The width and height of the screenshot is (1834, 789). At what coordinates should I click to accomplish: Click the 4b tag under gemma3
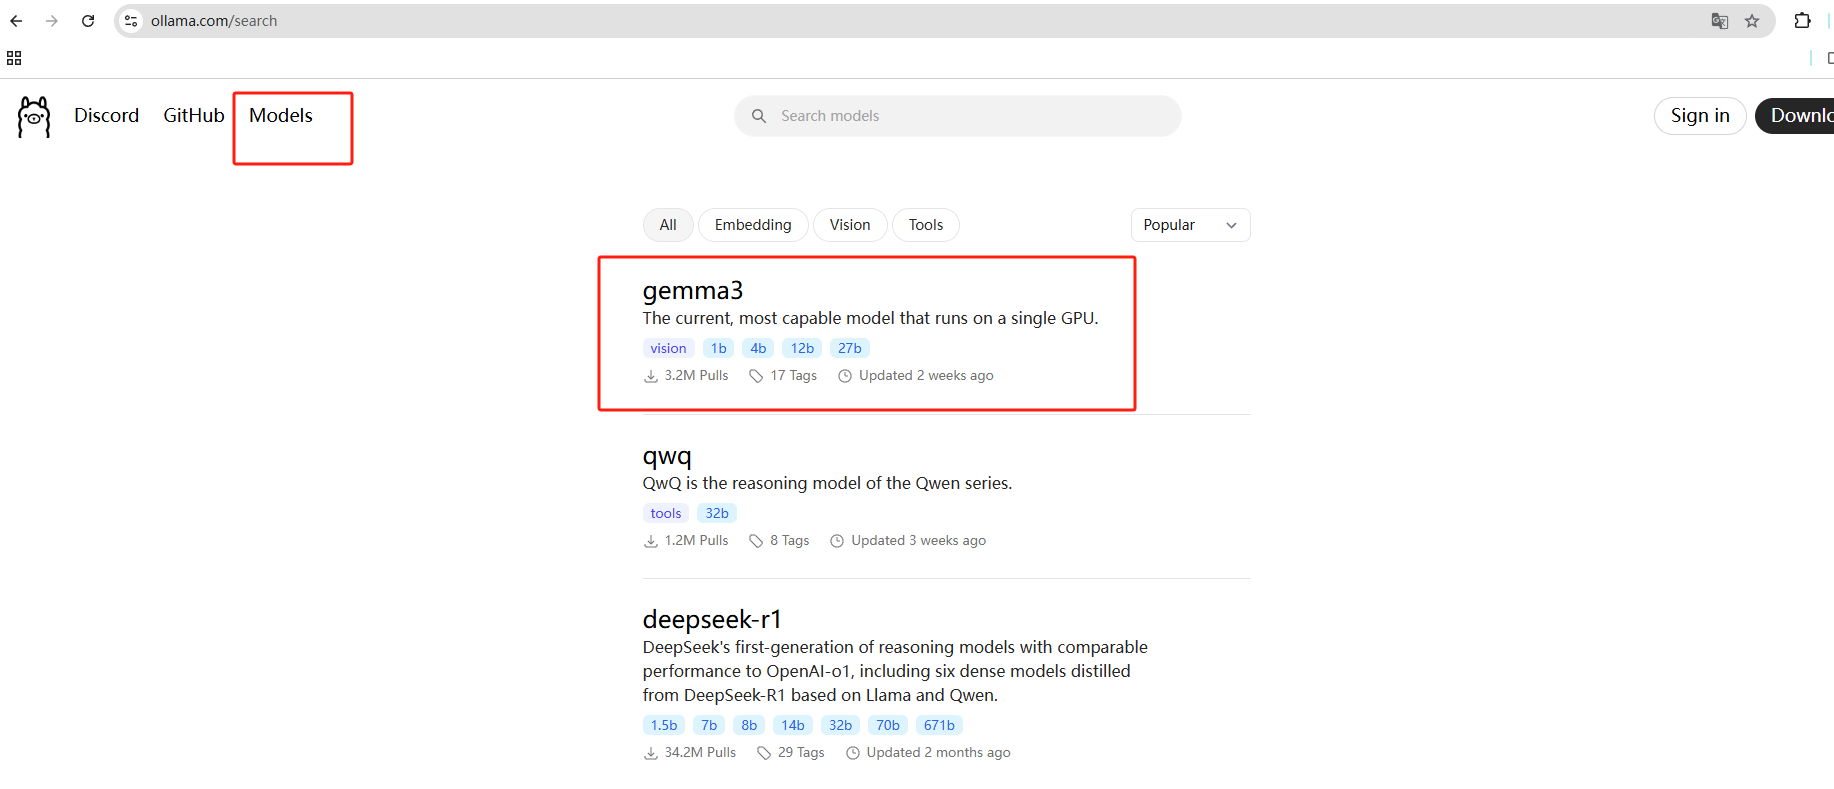[758, 348]
